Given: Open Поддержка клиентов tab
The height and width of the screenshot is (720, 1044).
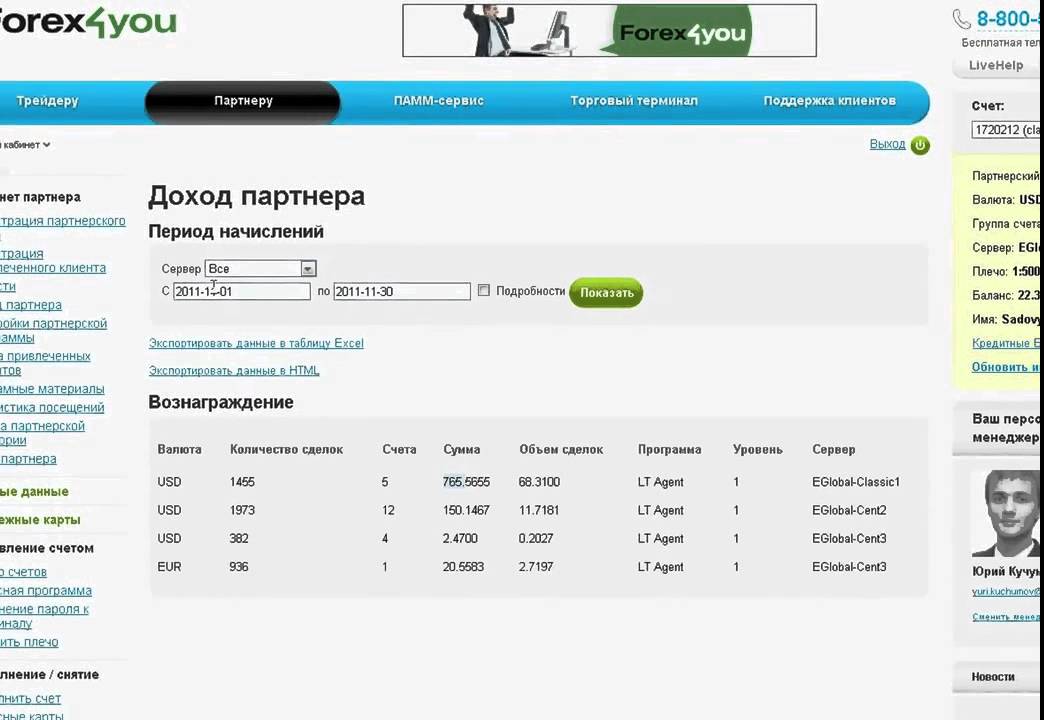Looking at the screenshot, I should point(830,101).
